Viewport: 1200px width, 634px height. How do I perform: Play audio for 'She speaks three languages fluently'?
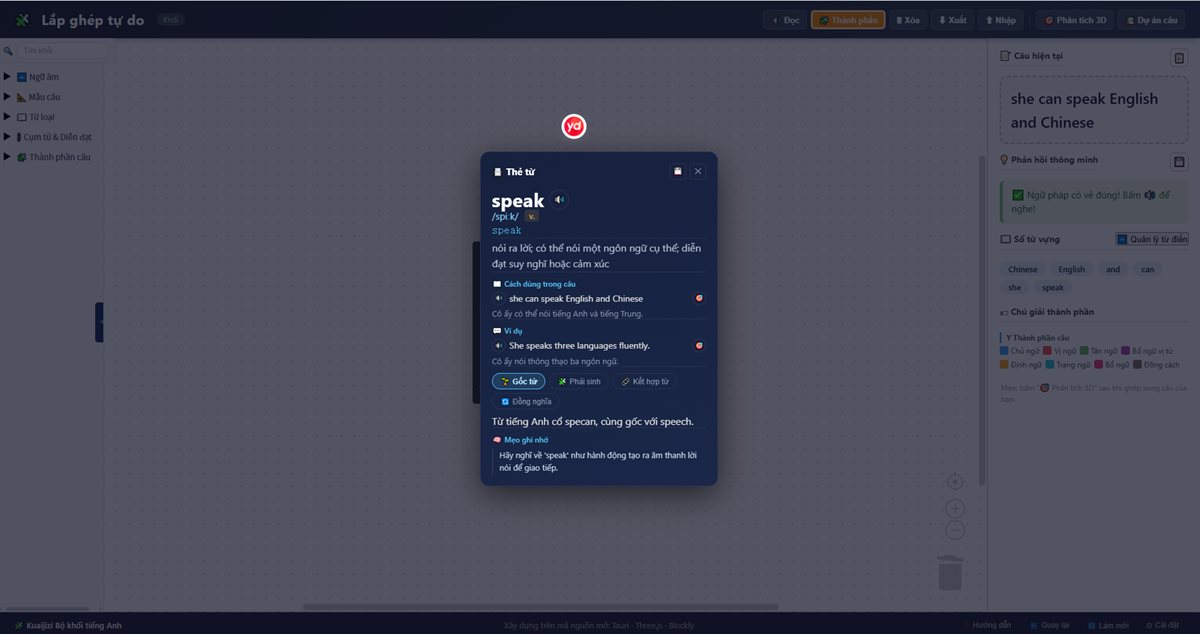point(499,345)
